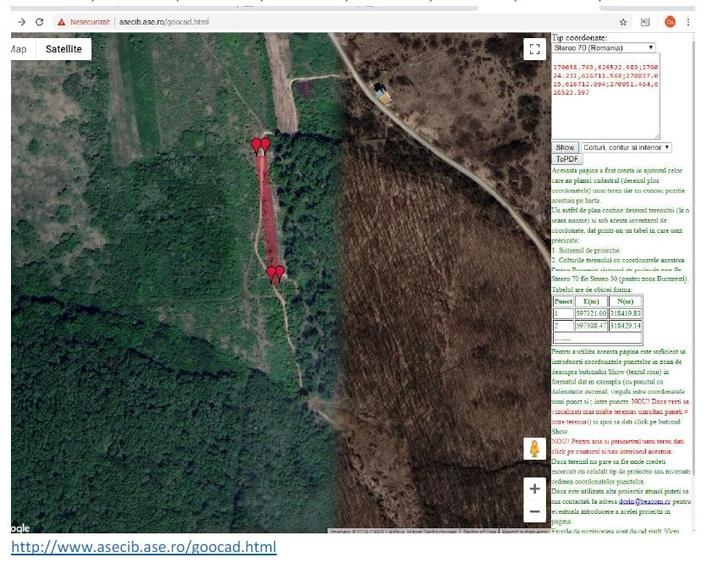Expand the Colturi, contur si interior dropdown

(x=626, y=148)
